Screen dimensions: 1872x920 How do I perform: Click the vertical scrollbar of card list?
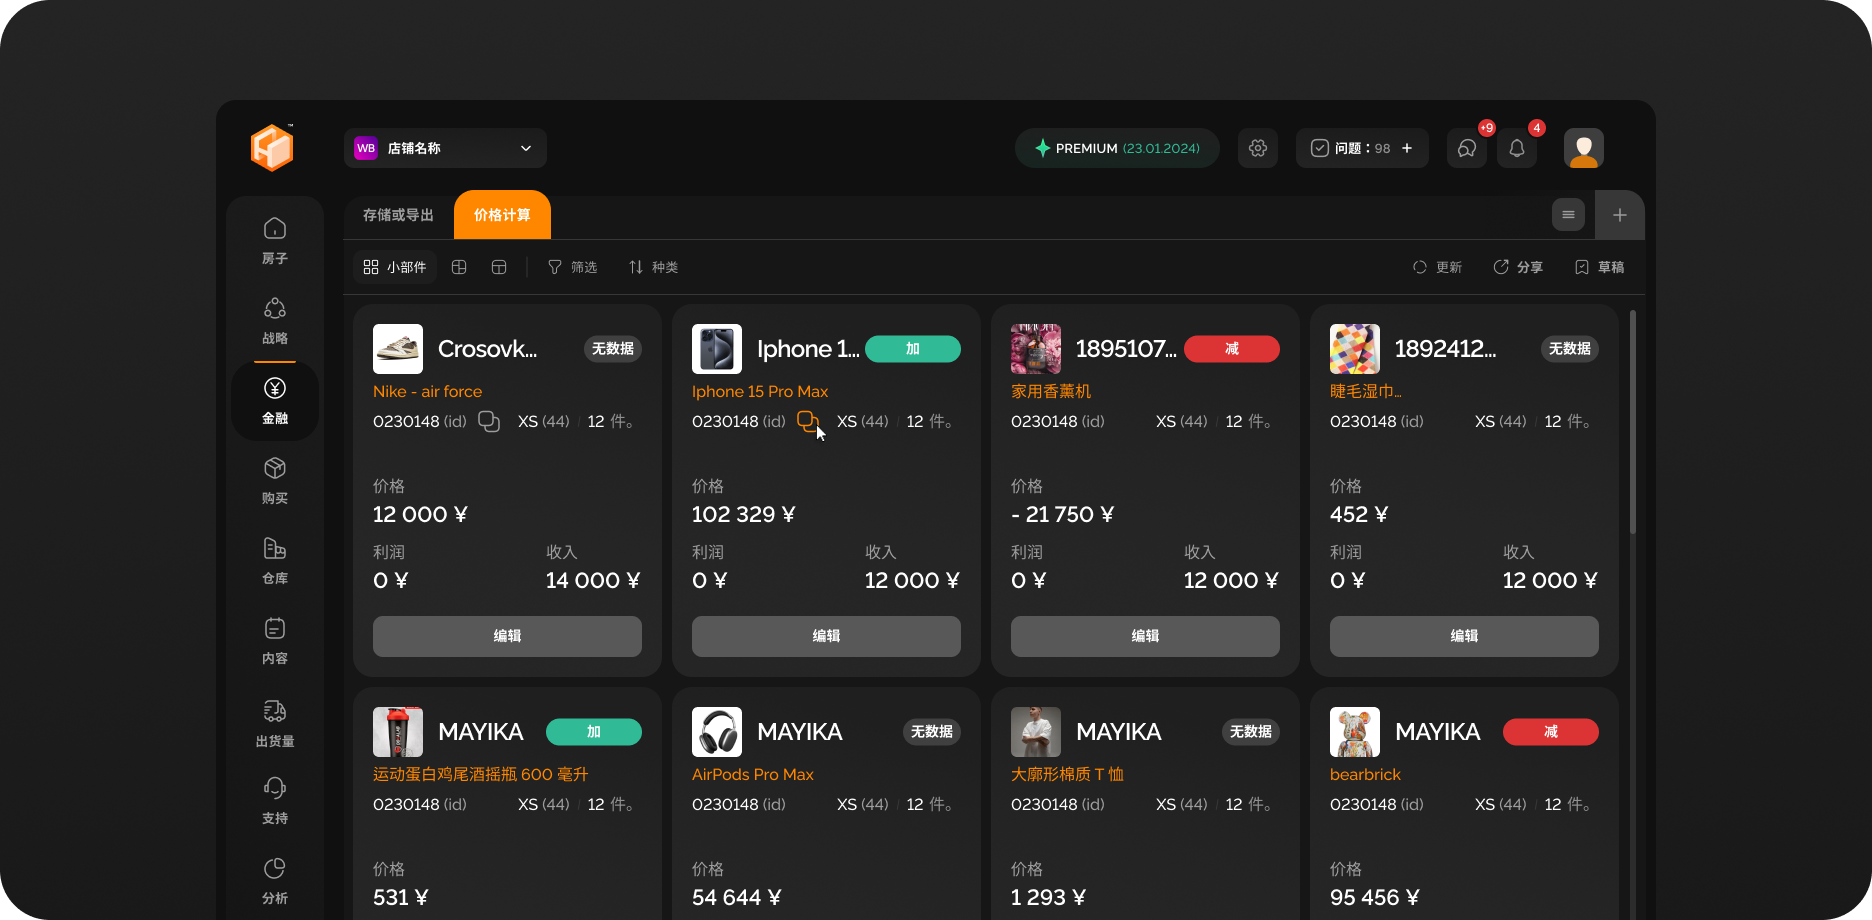tap(1633, 420)
